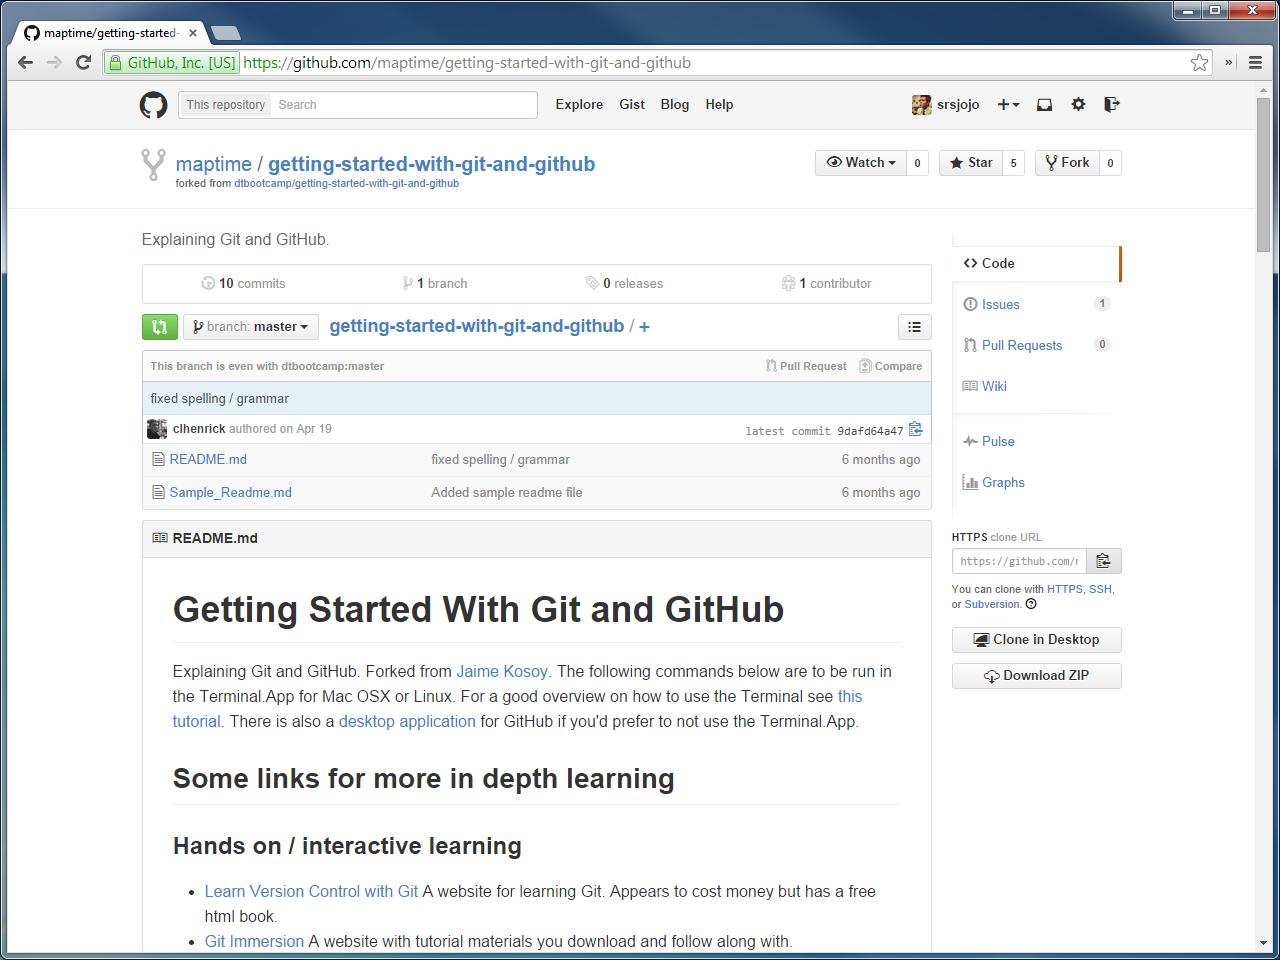Click Jaime Kosoy link

(x=502, y=671)
